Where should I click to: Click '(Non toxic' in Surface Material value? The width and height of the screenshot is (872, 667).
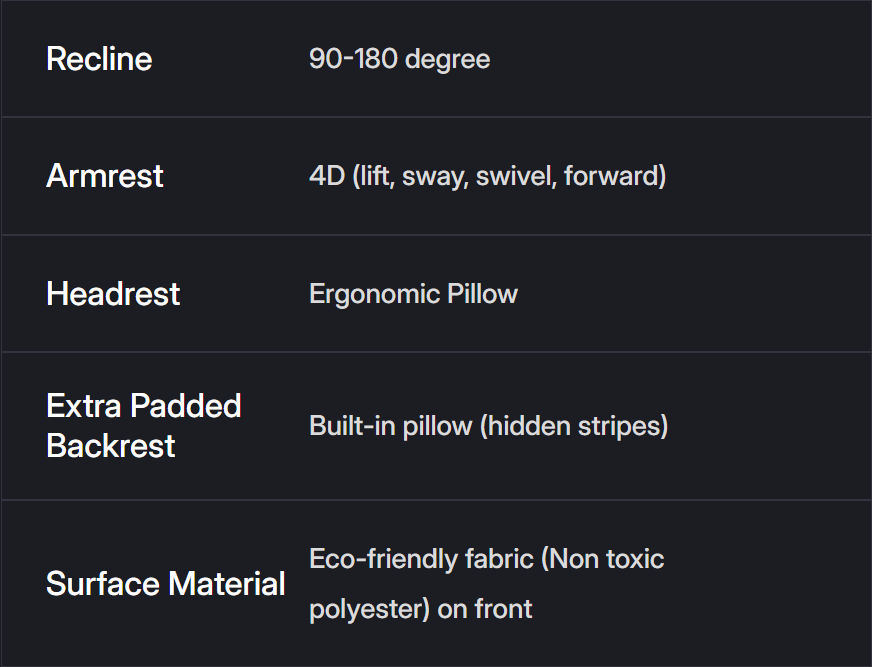point(603,558)
